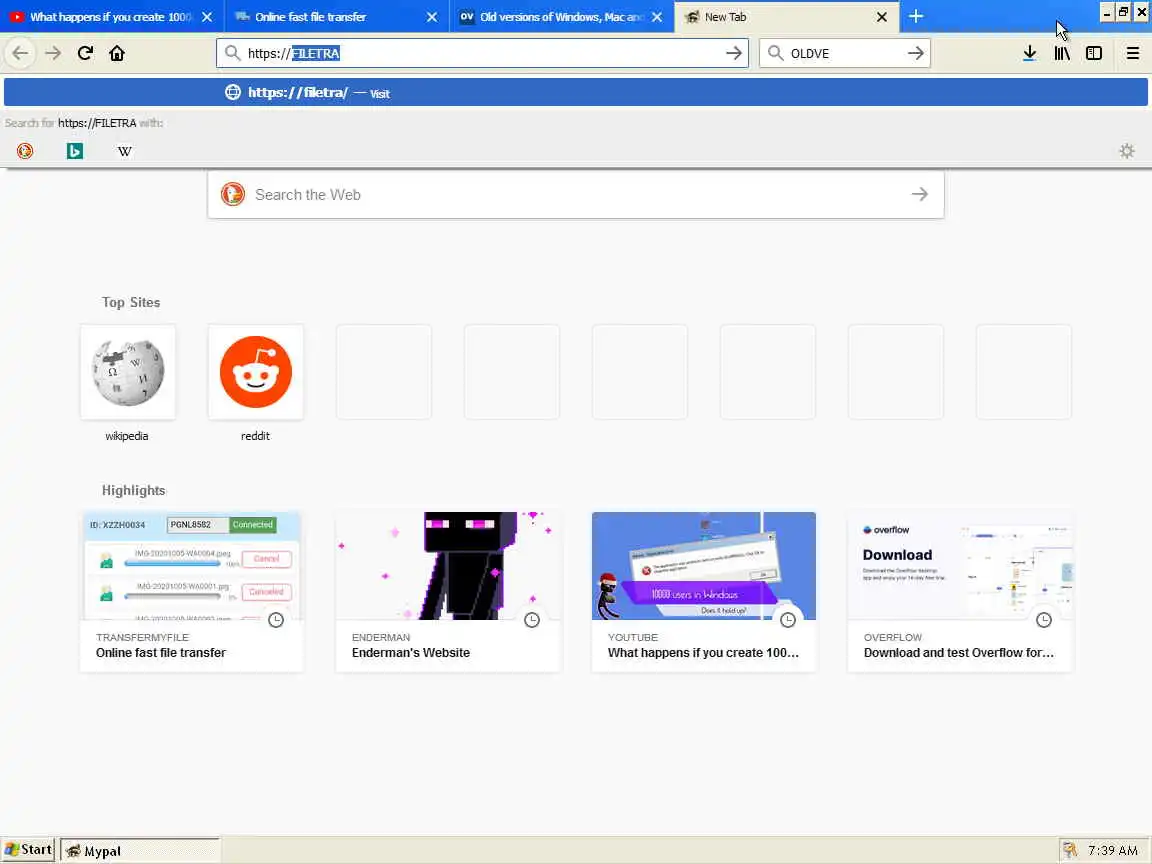
Task: Click the Highlights heading
Action: point(134,490)
